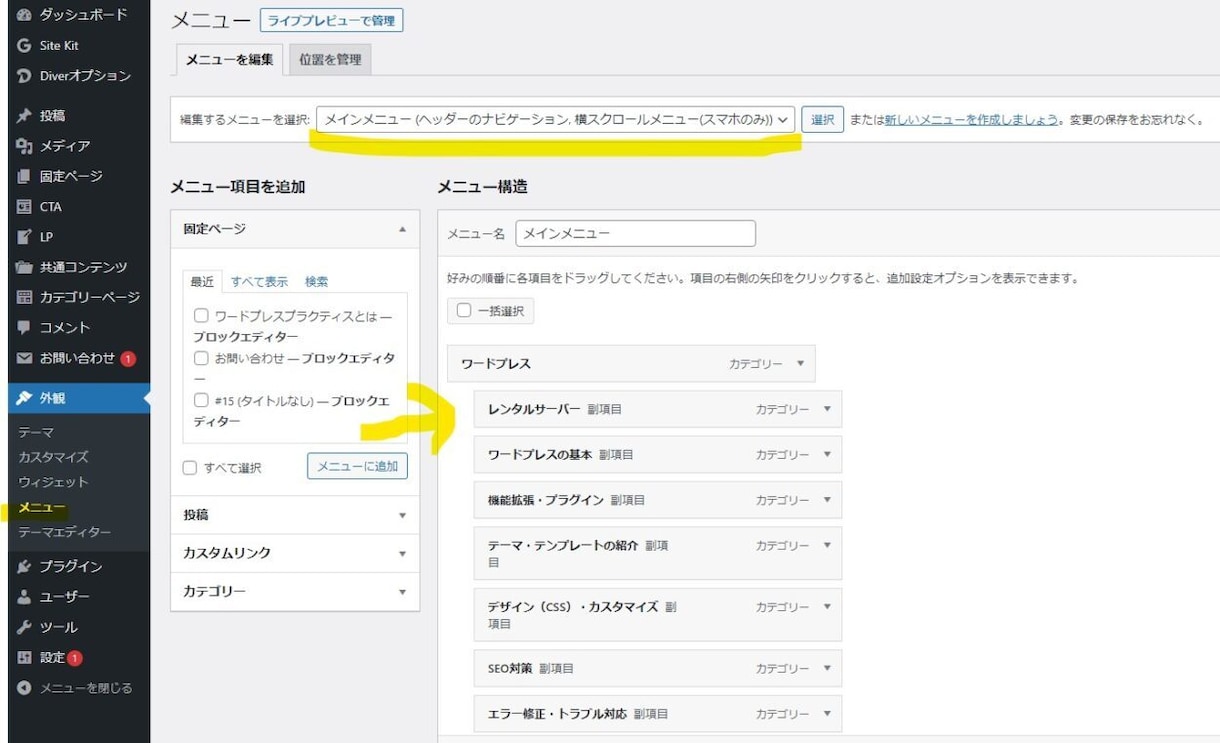Click the Posts pushpin icon
The width and height of the screenshot is (1220, 743).
25,116
